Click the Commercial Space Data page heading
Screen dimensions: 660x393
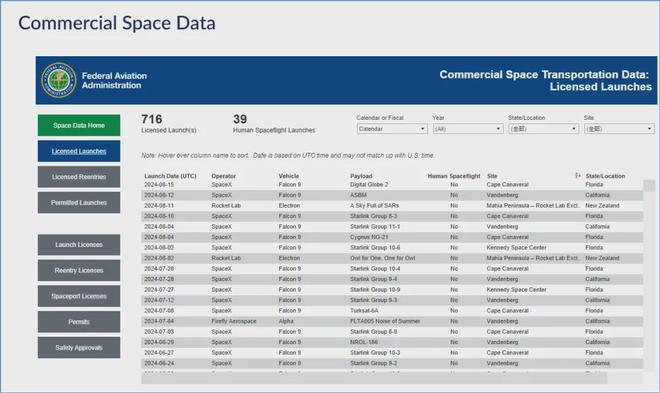point(117,23)
